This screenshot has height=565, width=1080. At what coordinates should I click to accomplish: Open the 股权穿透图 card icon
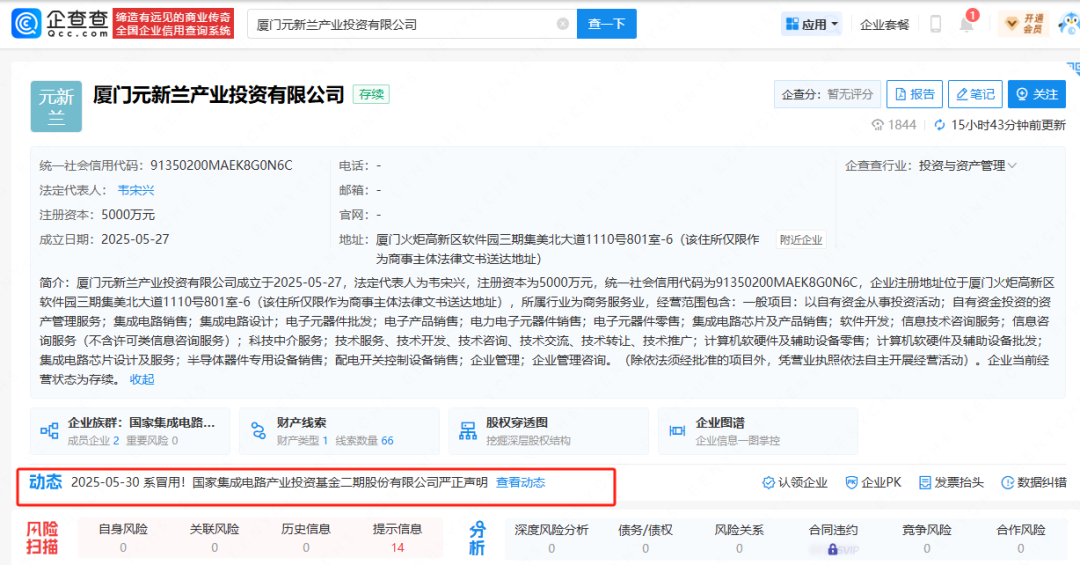click(467, 431)
